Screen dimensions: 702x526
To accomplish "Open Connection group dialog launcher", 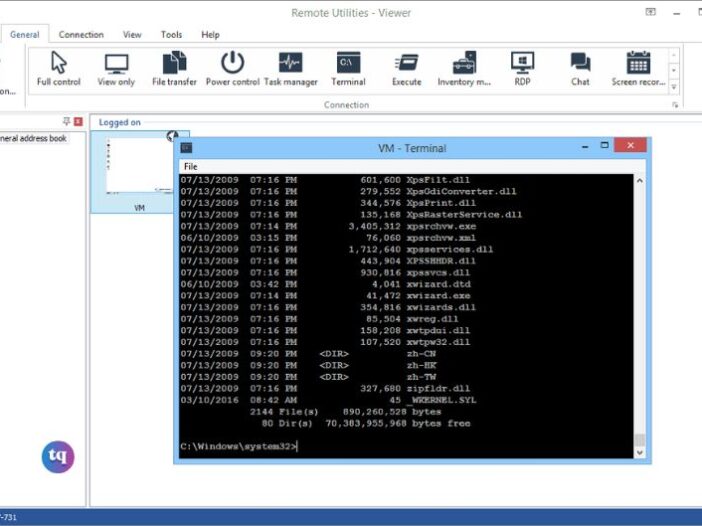I will pyautogui.click(x=675, y=105).
